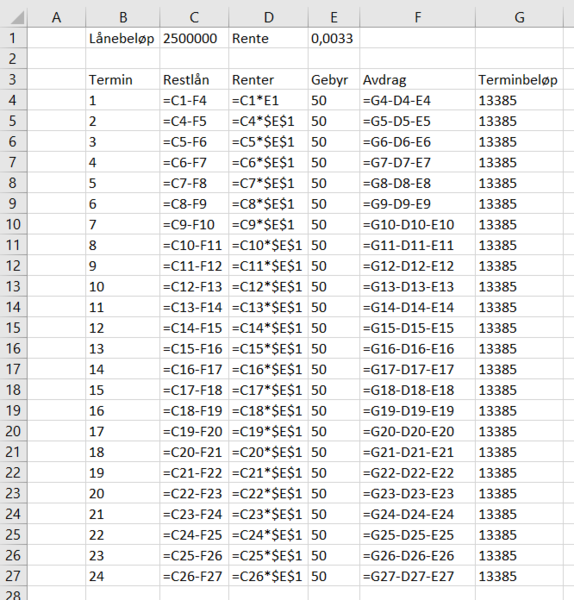Image resolution: width=574 pixels, height=600 pixels.
Task: Click the Gebyr header cell
Action: [334, 80]
